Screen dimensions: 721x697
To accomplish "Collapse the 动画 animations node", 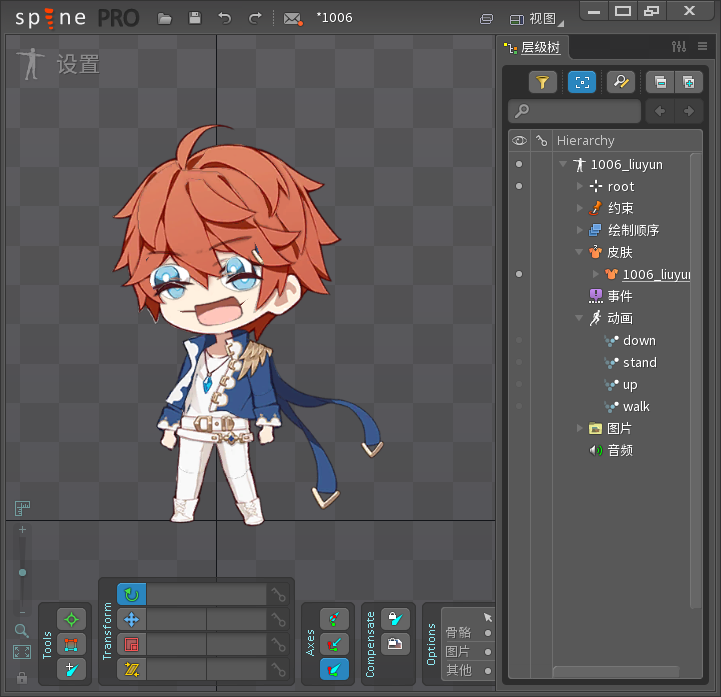I will pyautogui.click(x=579, y=318).
